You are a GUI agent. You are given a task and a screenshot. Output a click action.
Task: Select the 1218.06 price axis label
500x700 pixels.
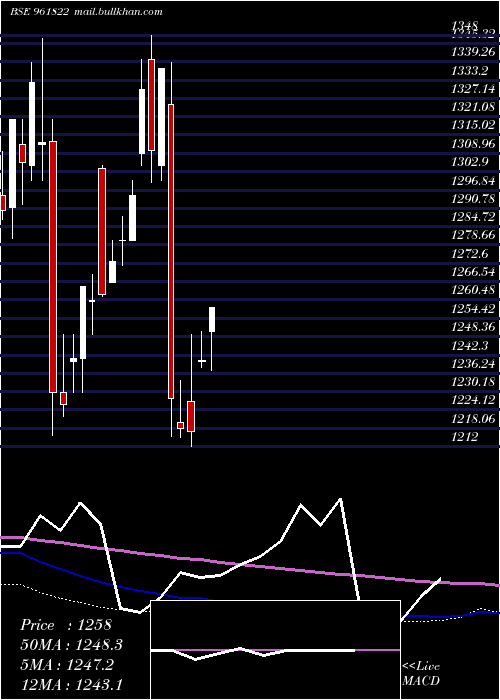coord(474,419)
